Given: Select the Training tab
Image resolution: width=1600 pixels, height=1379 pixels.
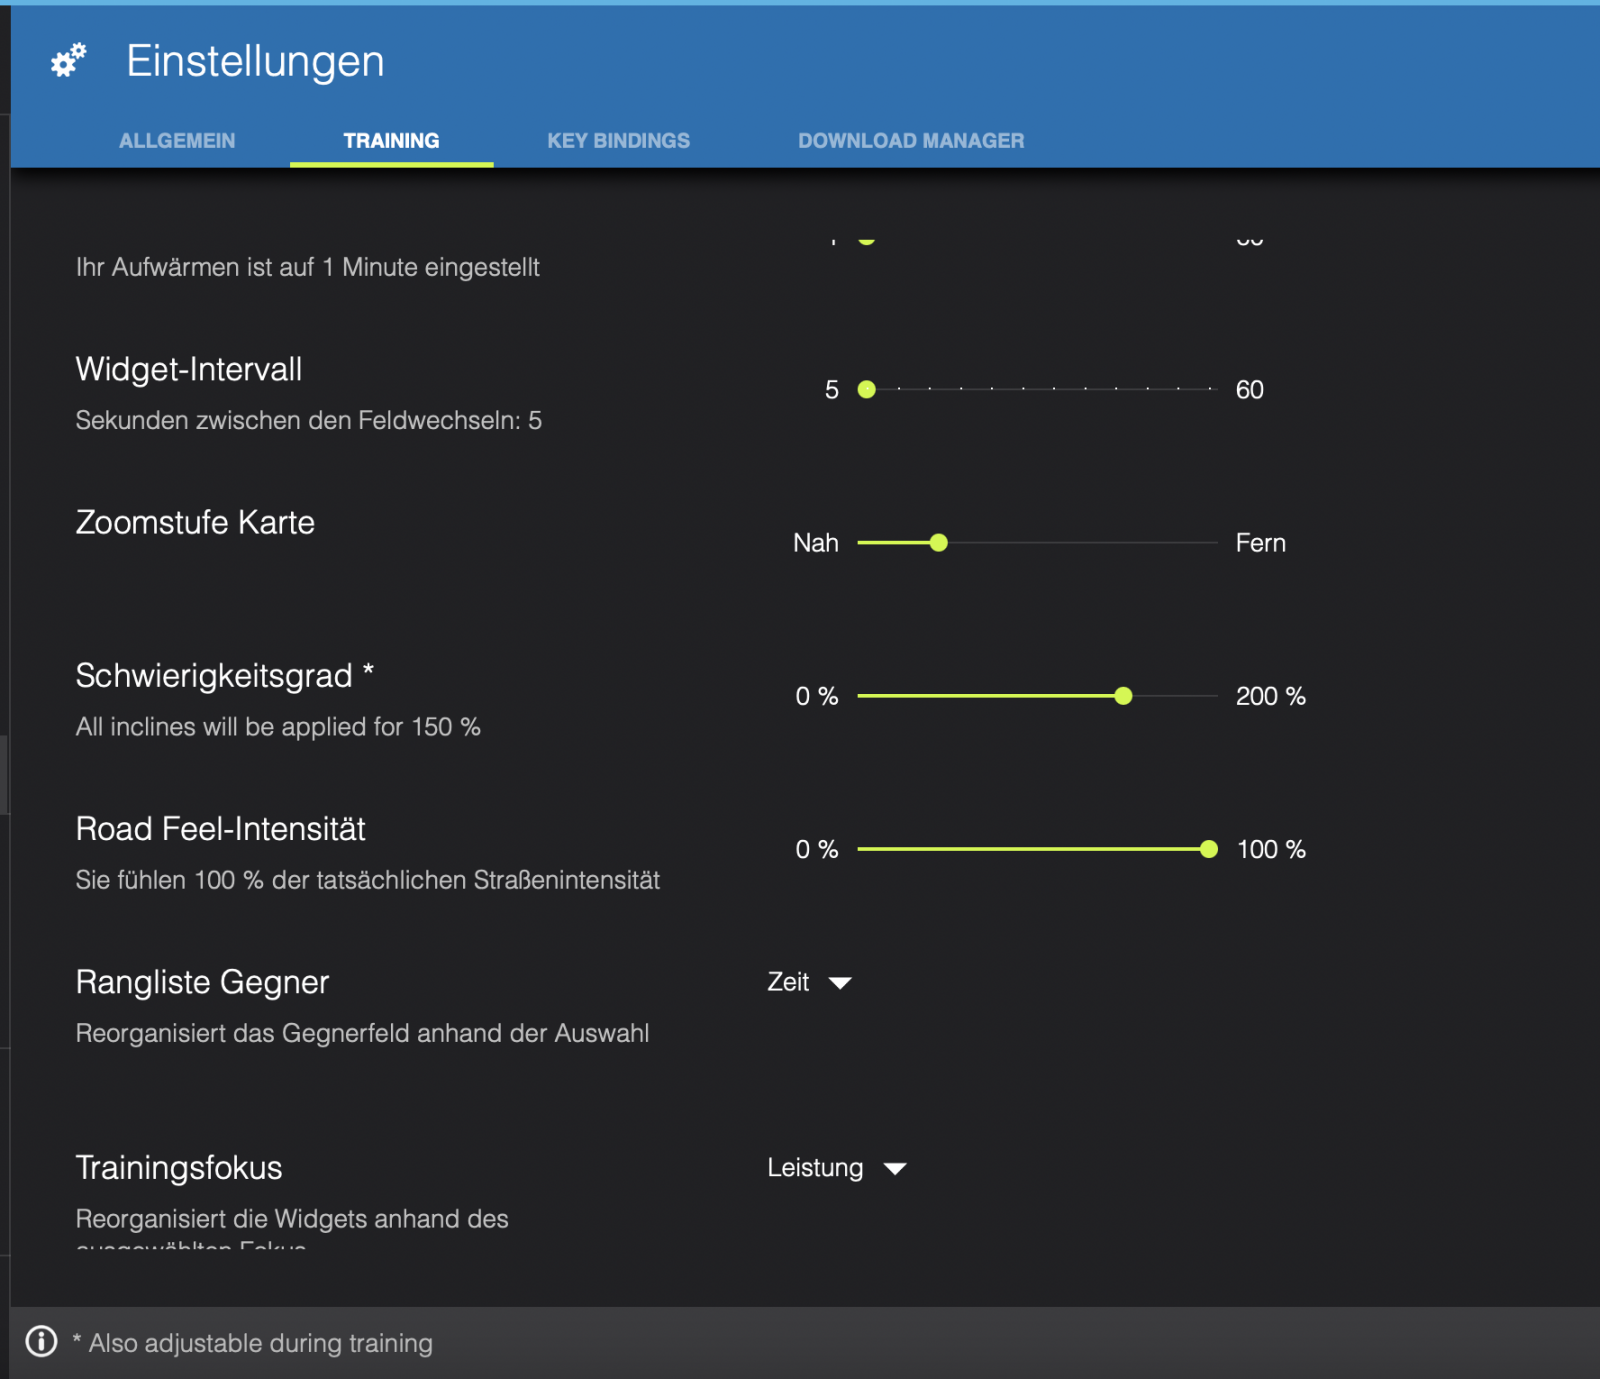Looking at the screenshot, I should (x=391, y=141).
